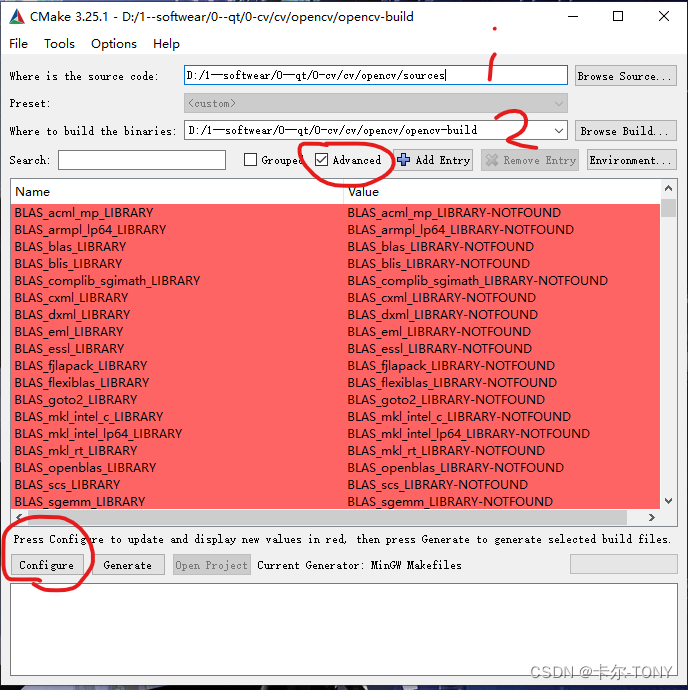Select the BLAS_mkl_intel_c_LIBRARY entry name

[89, 417]
